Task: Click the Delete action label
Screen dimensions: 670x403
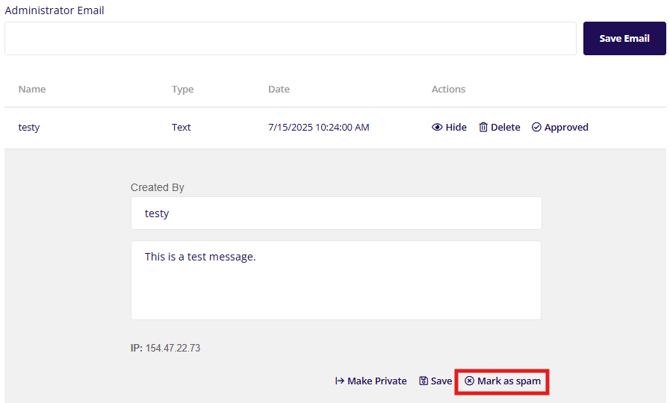Action: (505, 128)
